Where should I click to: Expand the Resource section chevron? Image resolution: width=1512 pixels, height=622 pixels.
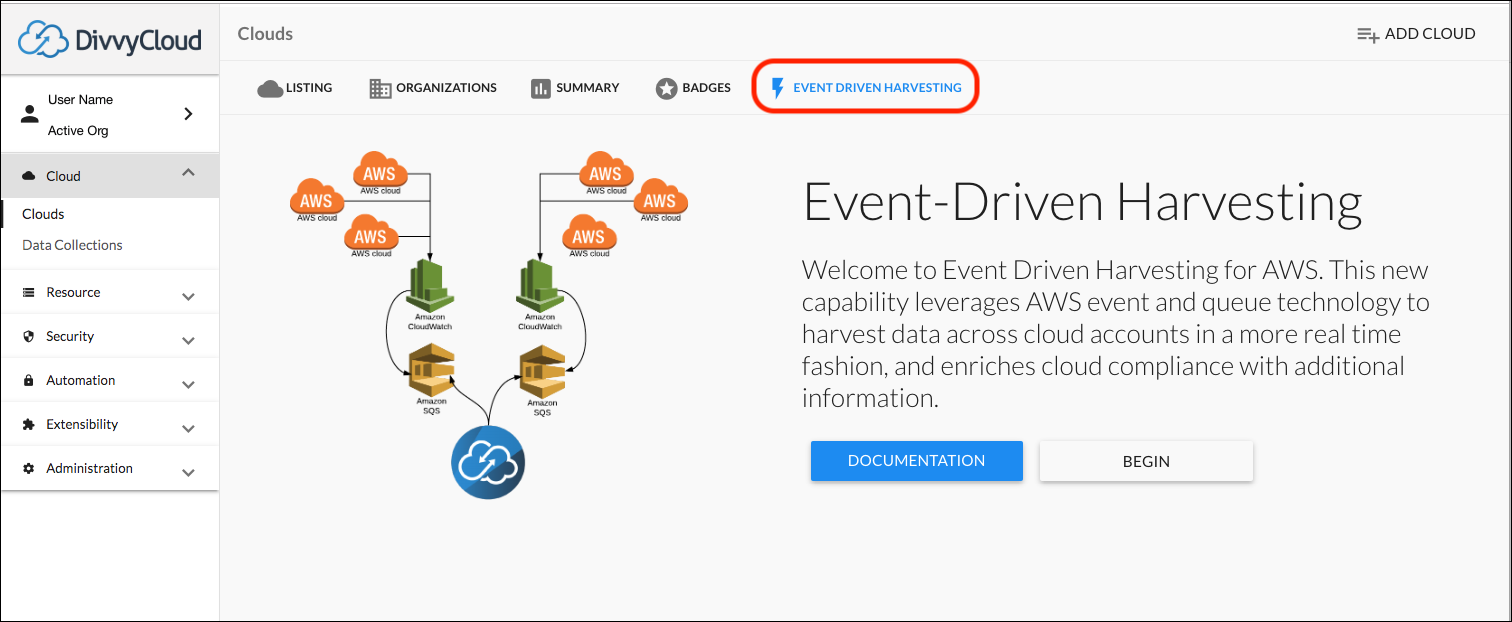click(x=188, y=297)
